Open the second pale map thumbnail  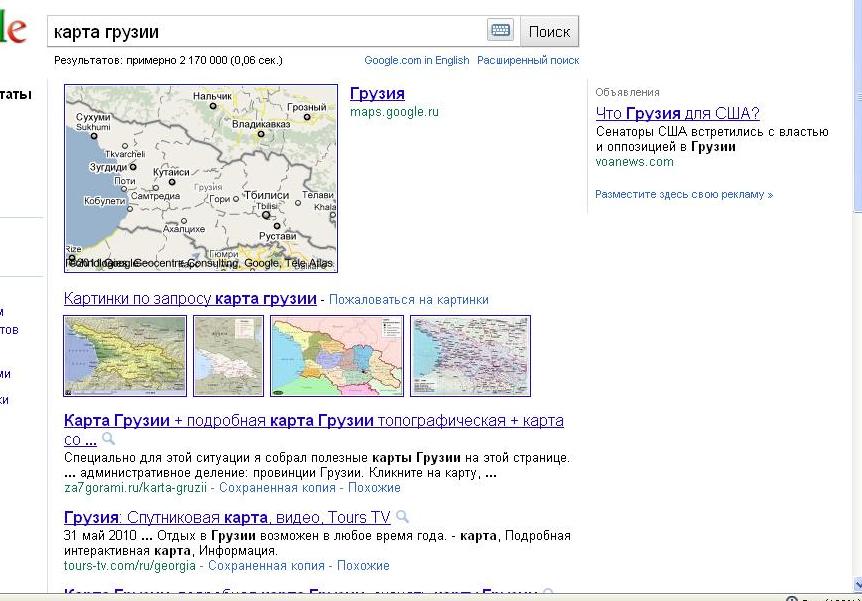(228, 356)
